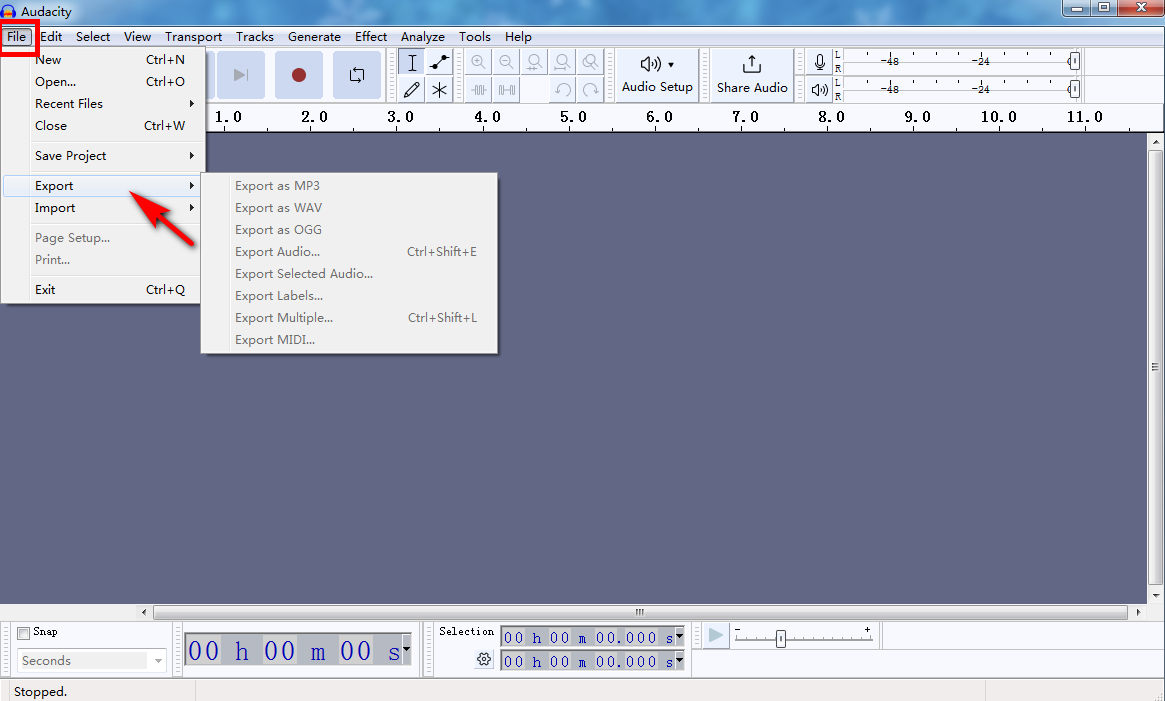Open the Tracks menu

coord(255,36)
